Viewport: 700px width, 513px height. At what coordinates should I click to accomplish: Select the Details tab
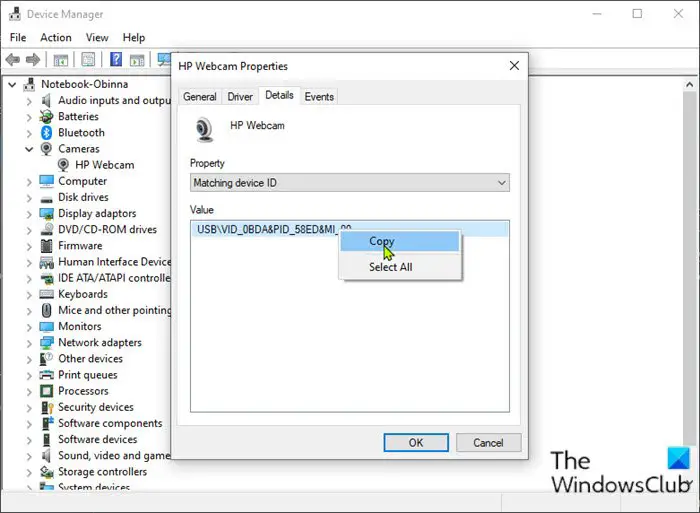coord(279,95)
